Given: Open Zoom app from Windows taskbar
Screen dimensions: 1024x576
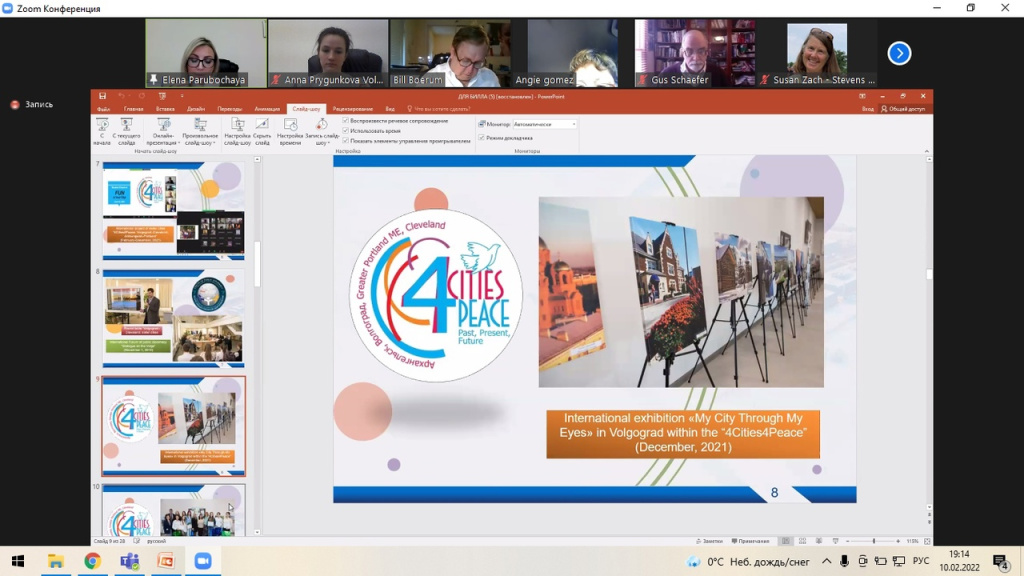Looking at the screenshot, I should point(204,561).
